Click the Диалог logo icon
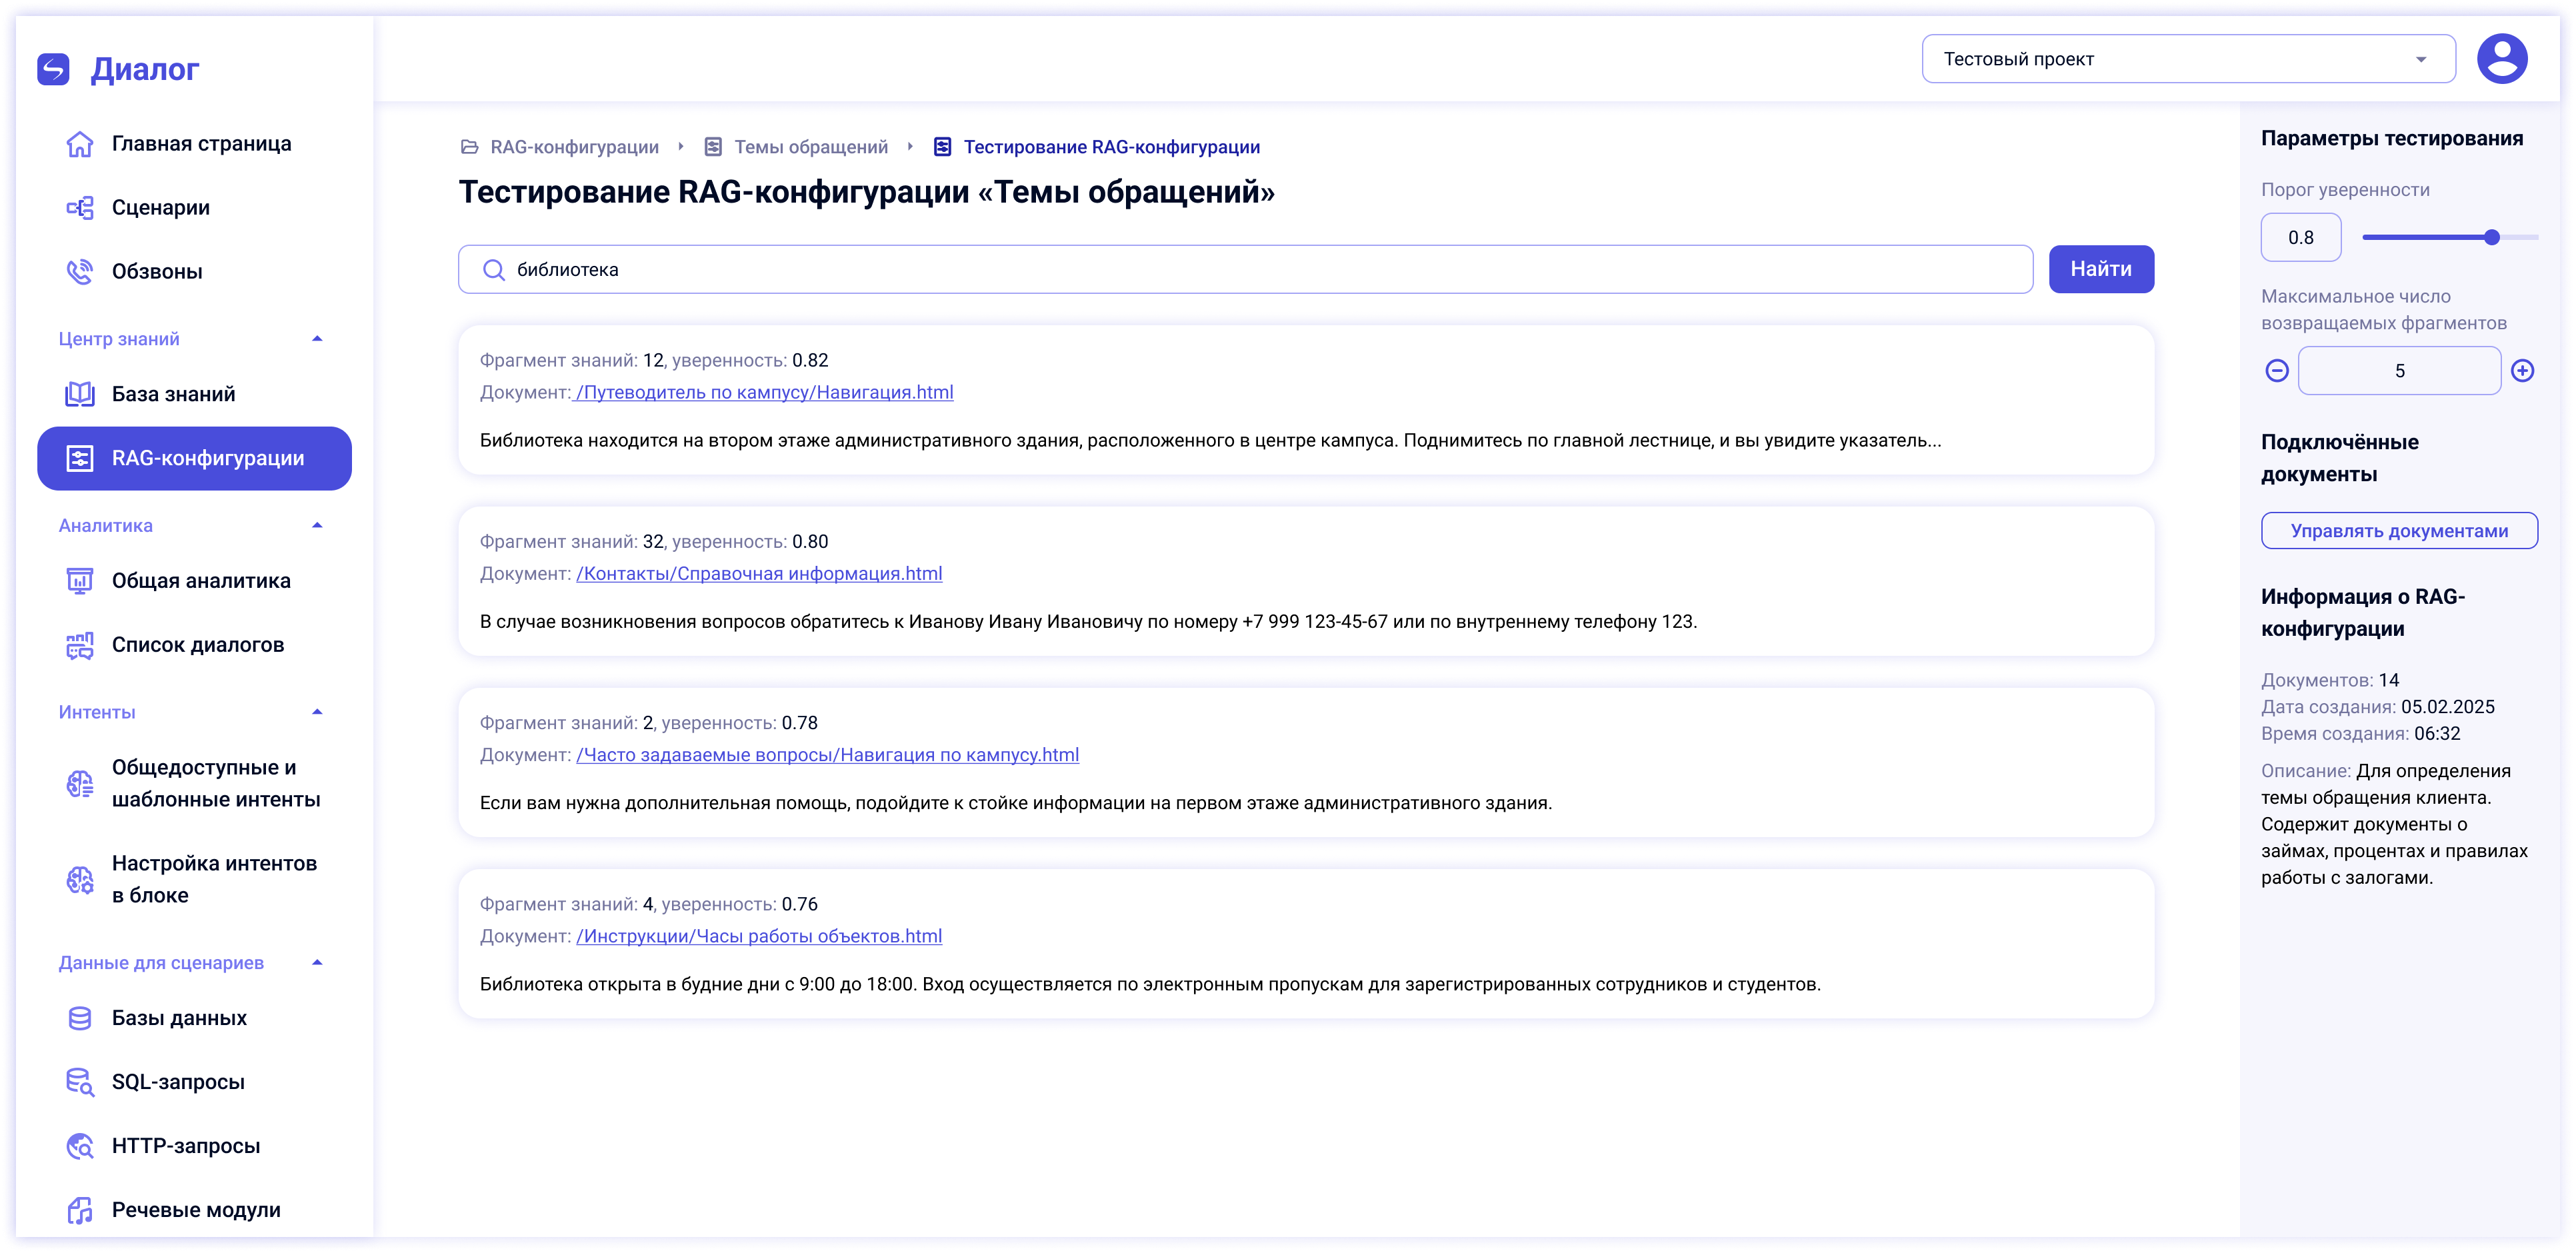2576x1253 pixels. point(53,69)
